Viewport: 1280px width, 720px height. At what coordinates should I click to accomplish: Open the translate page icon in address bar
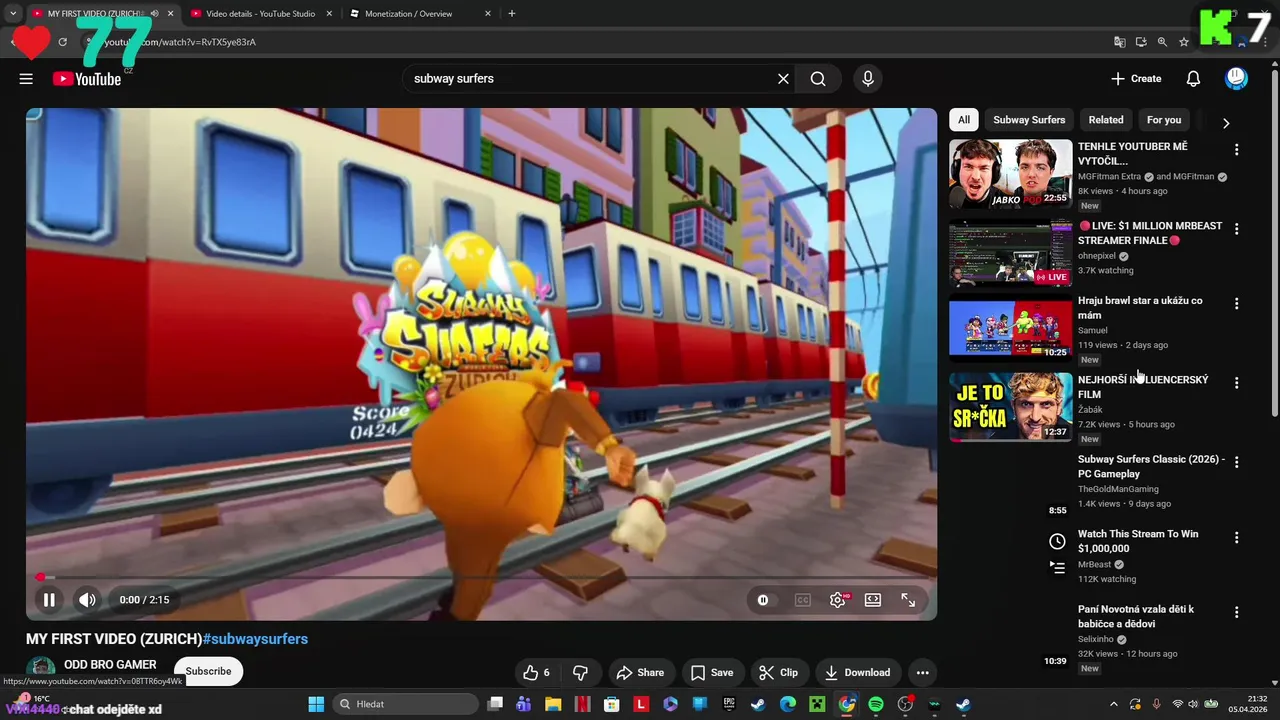[1120, 42]
